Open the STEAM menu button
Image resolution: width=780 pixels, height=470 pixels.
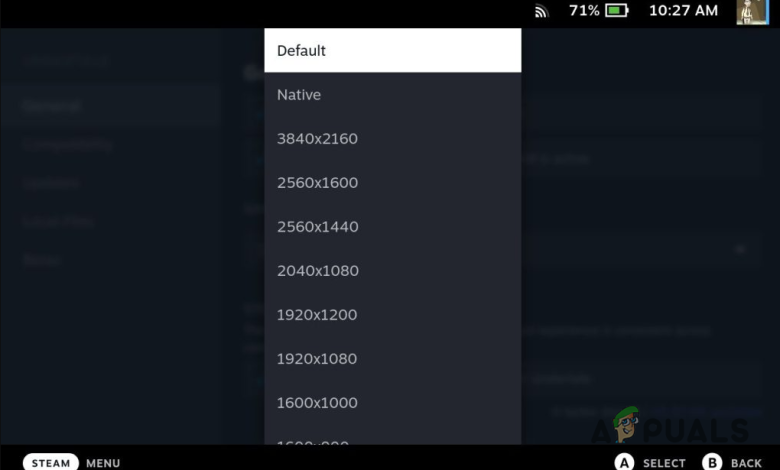click(x=51, y=463)
